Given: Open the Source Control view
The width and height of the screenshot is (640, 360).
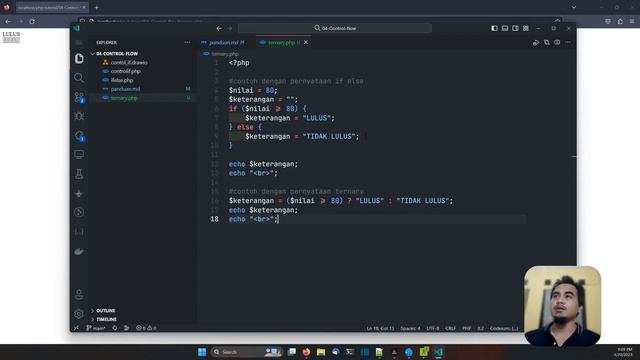Looking at the screenshot, I should pyautogui.click(x=79, y=97).
